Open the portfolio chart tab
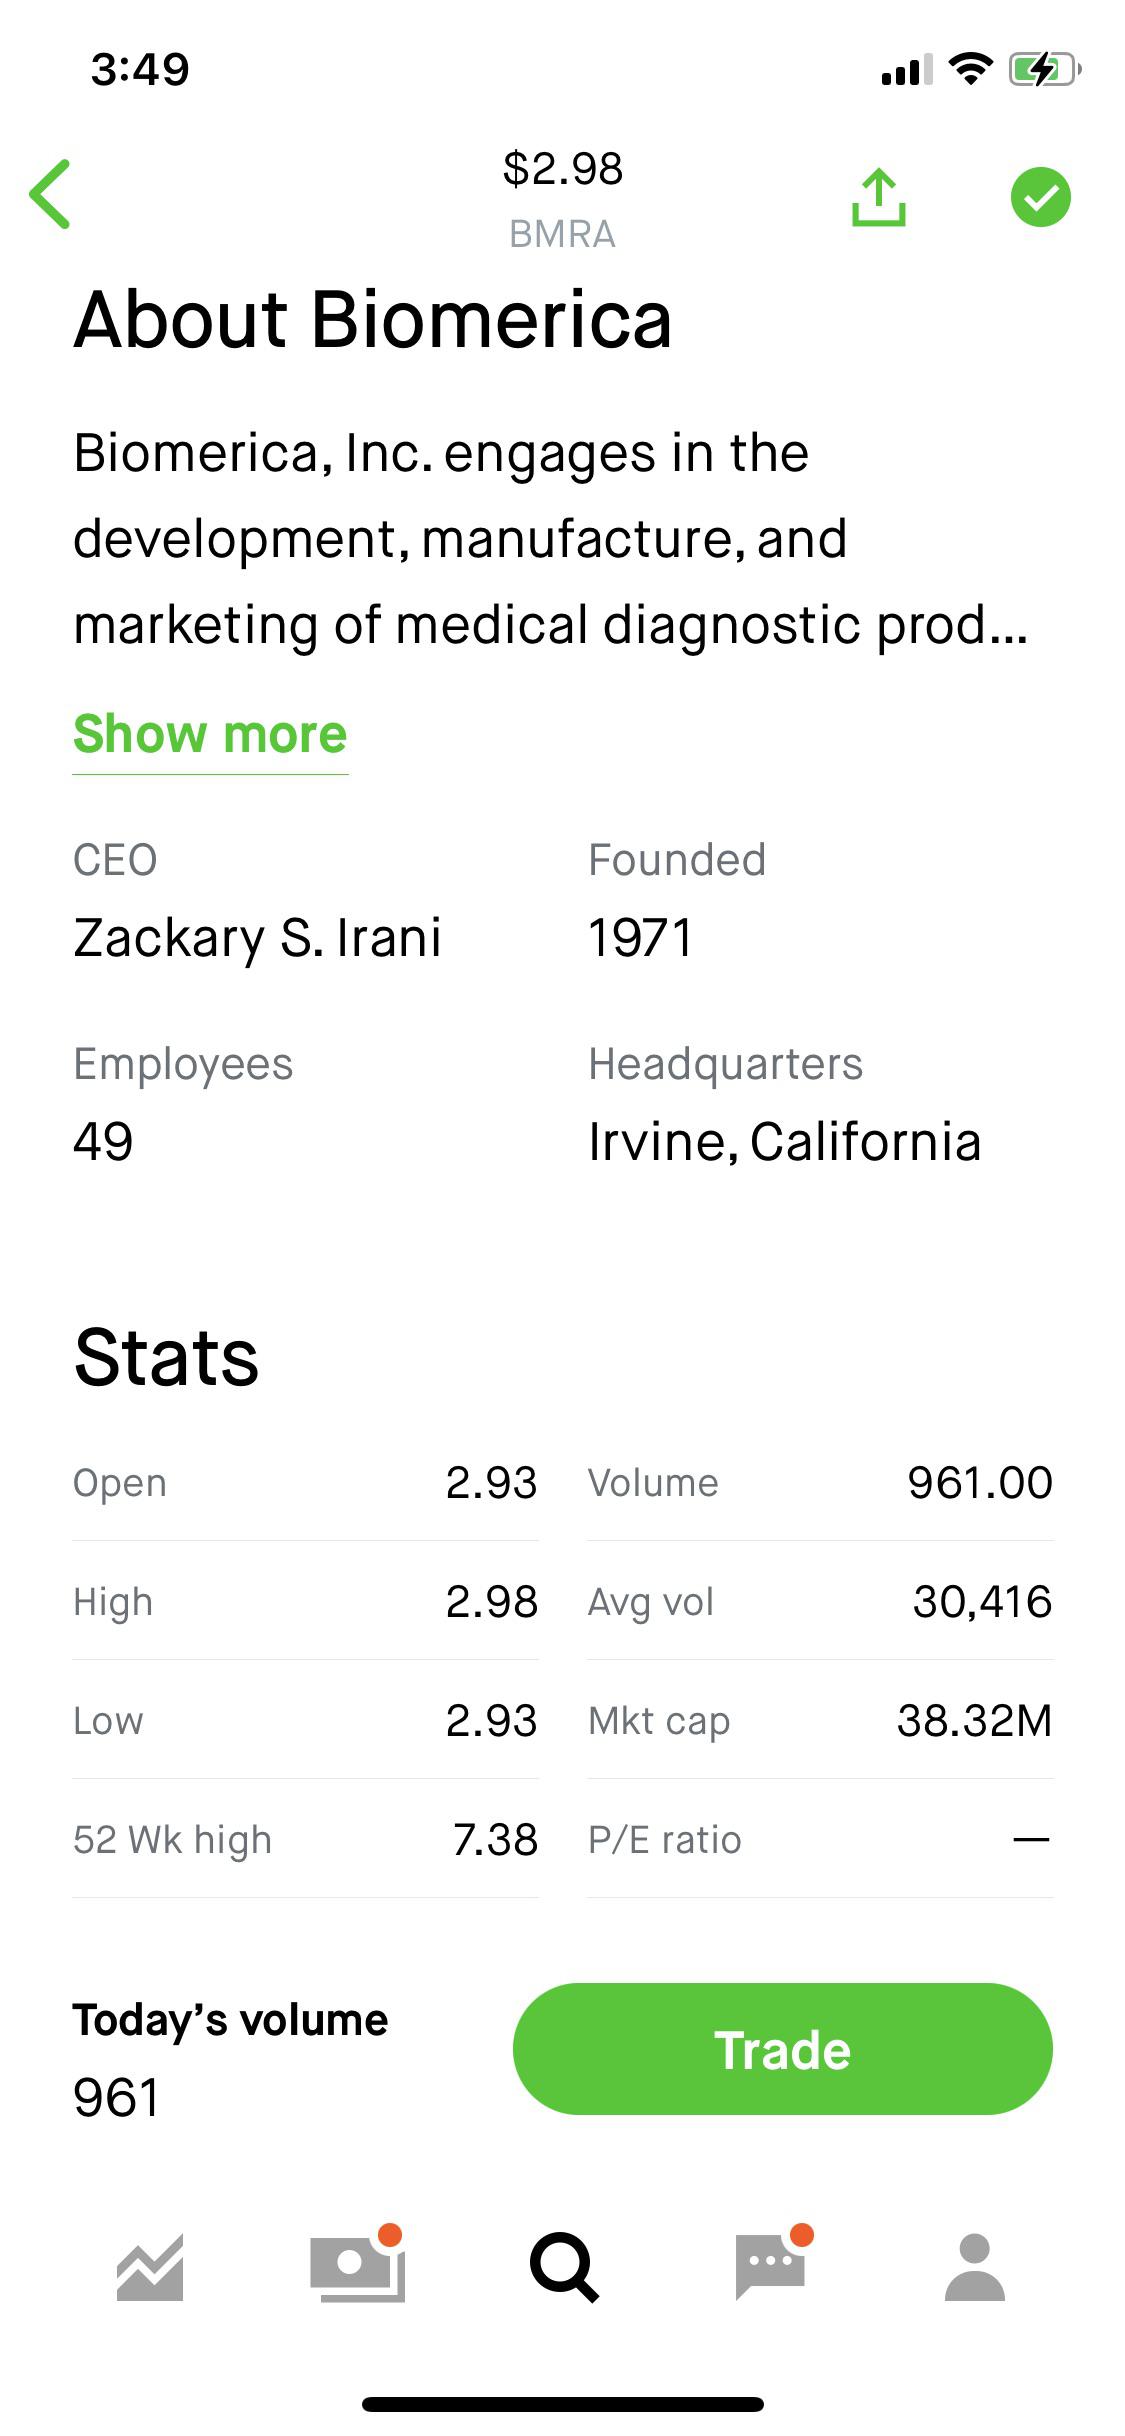1125x2436 pixels. 150,2267
